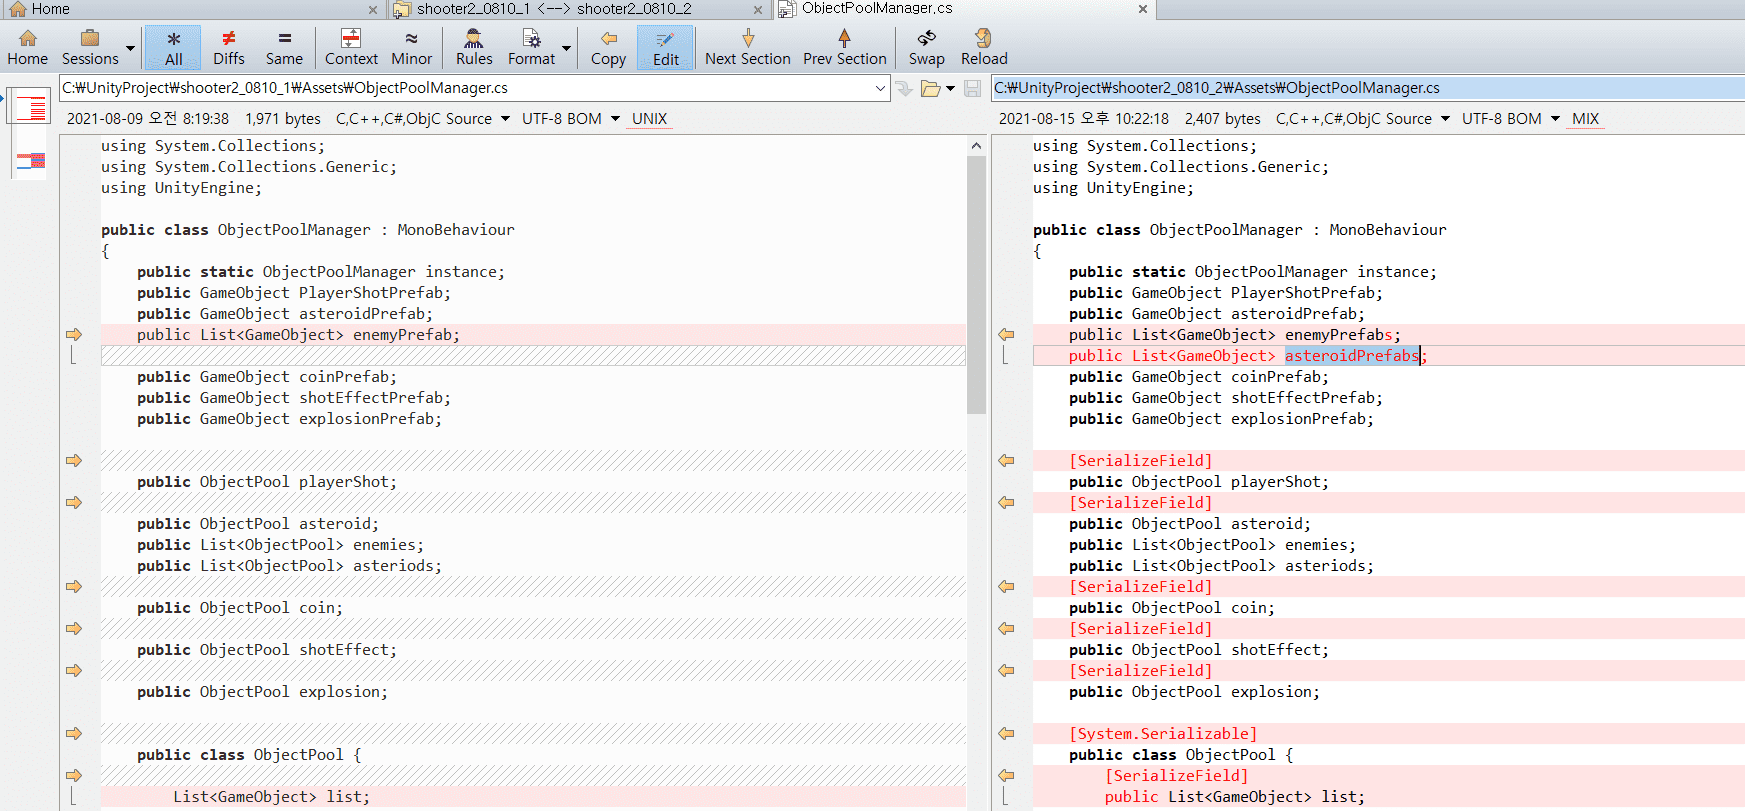
Task: Click Copy to left arrow icon
Action: coord(608,39)
